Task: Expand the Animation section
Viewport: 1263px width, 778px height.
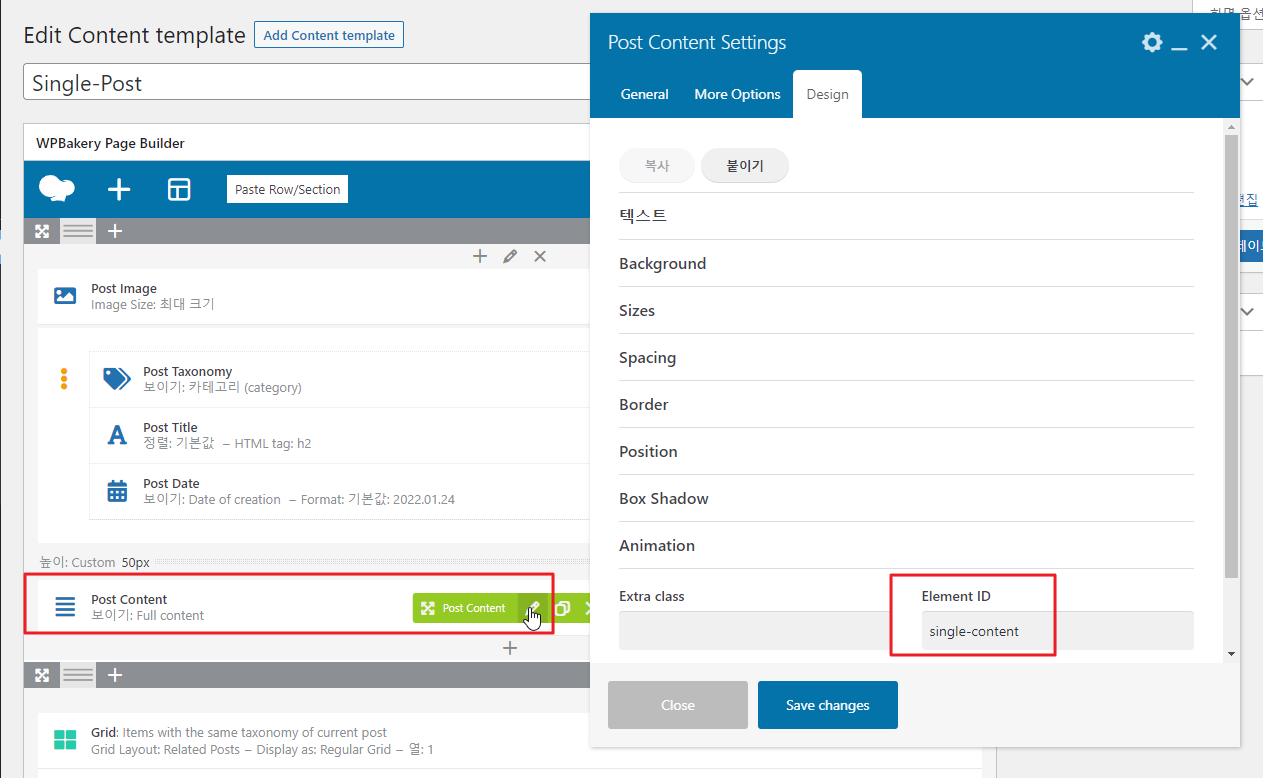Action: click(906, 545)
